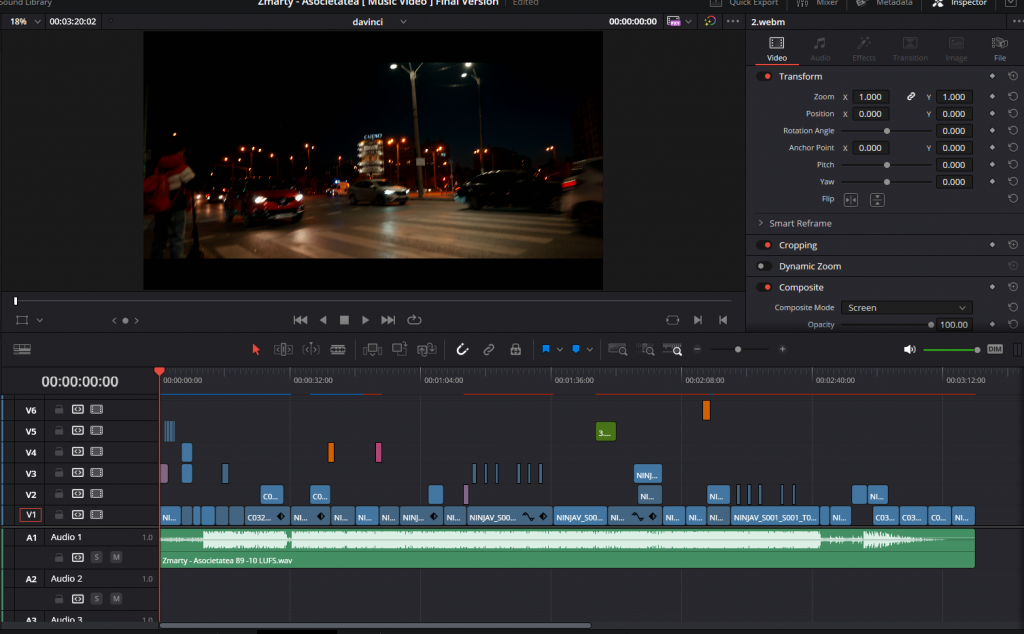Switch to the File tab in Inspector
This screenshot has width=1024, height=634.
coord(999,48)
